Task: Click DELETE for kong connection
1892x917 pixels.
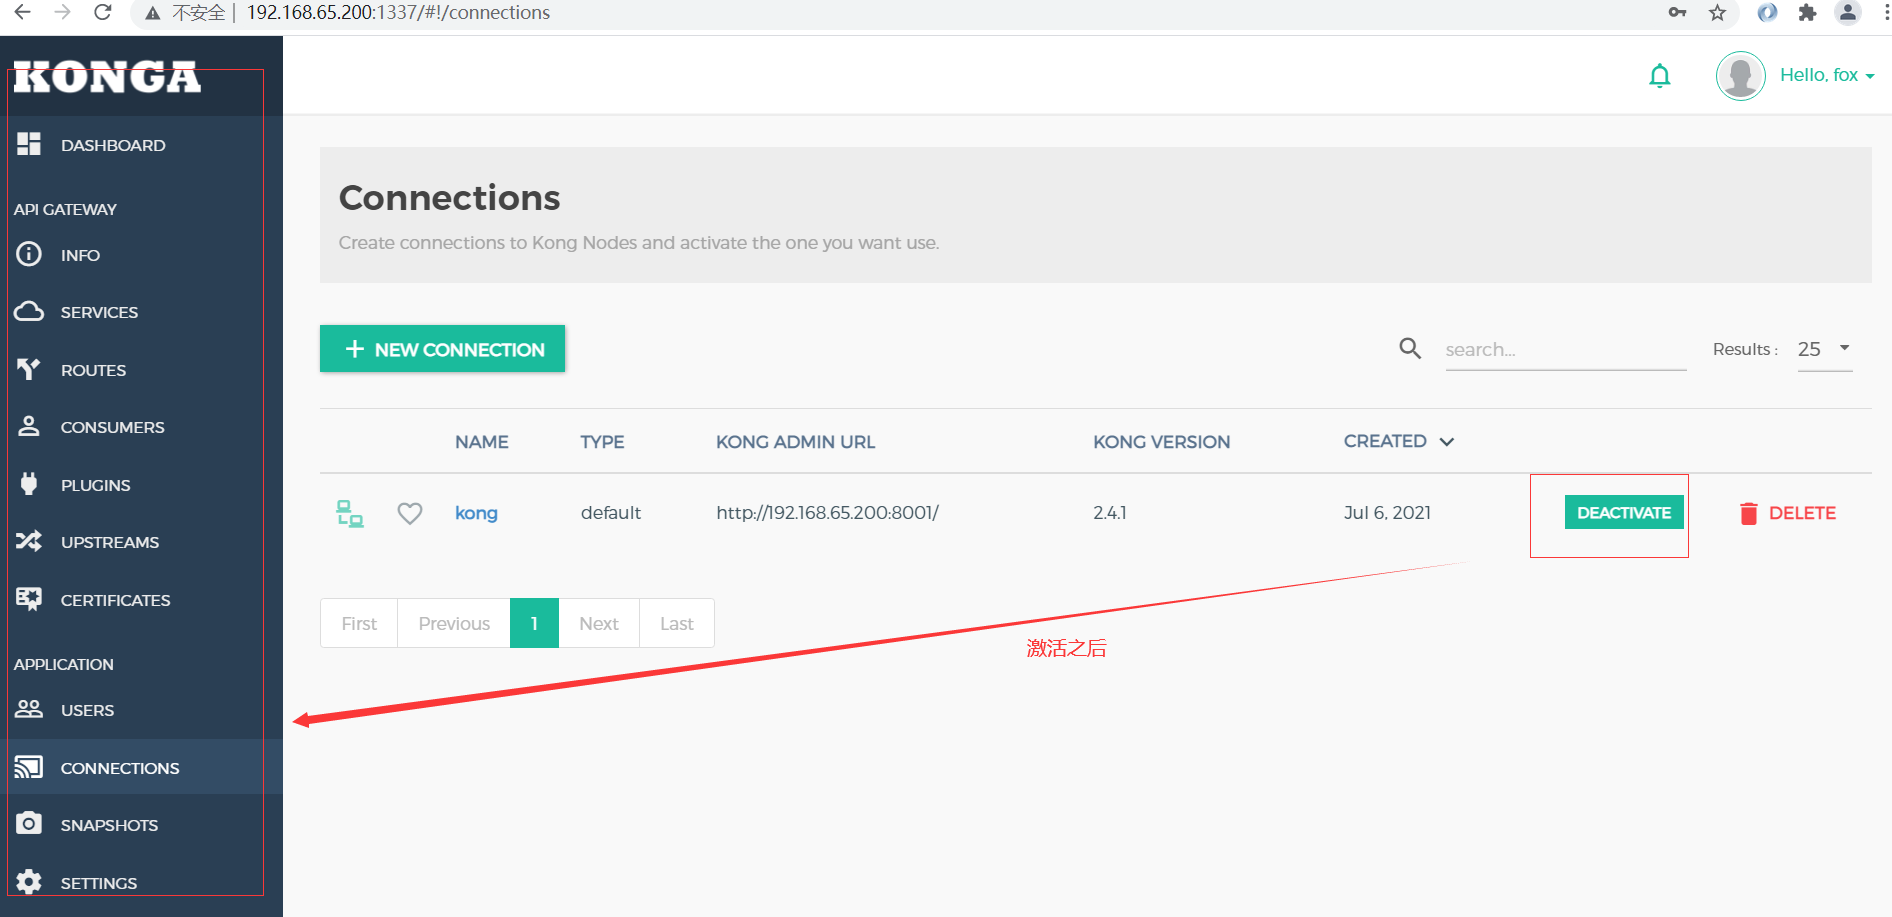Action: click(x=1787, y=513)
